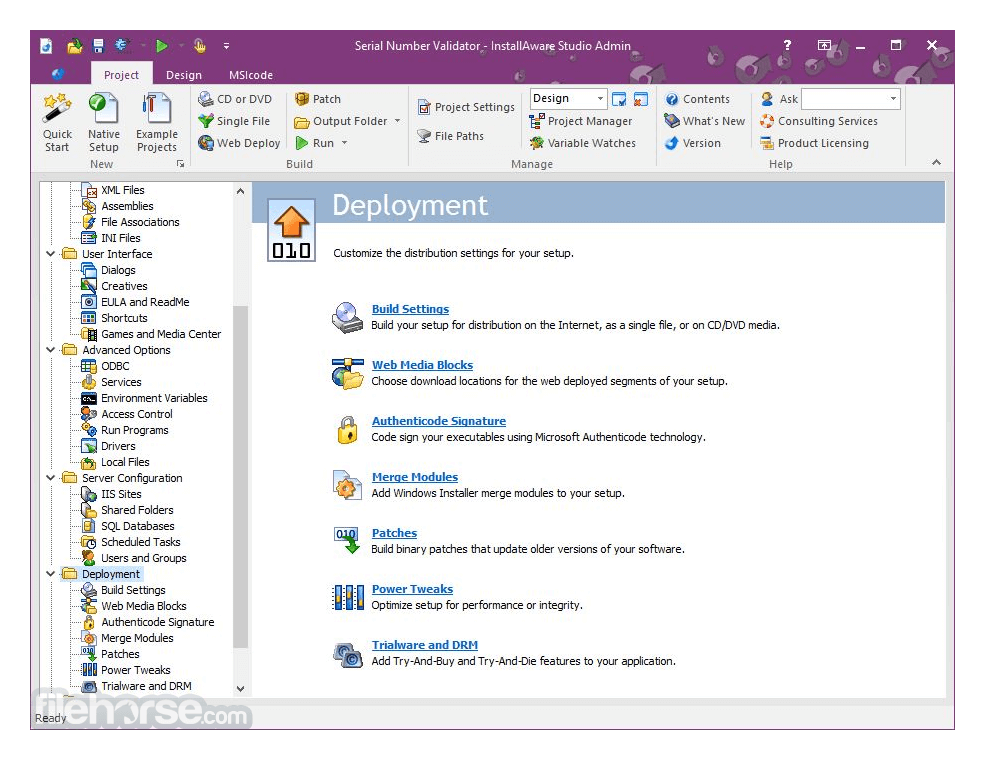The height and width of the screenshot is (760, 985).
Task: Collapse the Deployment tree node
Action: (51, 574)
